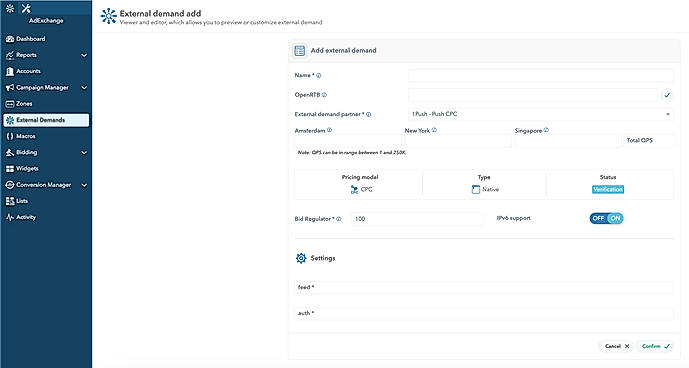
Task: Click the Macros braces icon
Action: click(x=10, y=136)
